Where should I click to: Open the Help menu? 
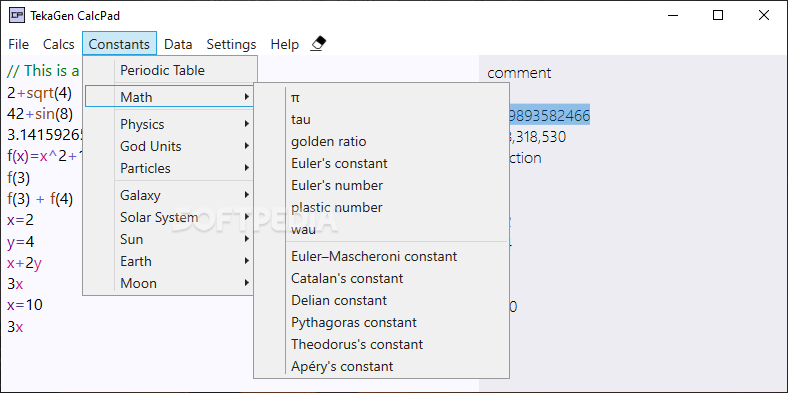284,44
